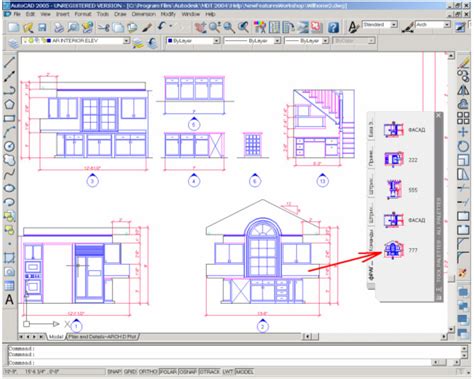Select the Move modify tool

[463, 132]
